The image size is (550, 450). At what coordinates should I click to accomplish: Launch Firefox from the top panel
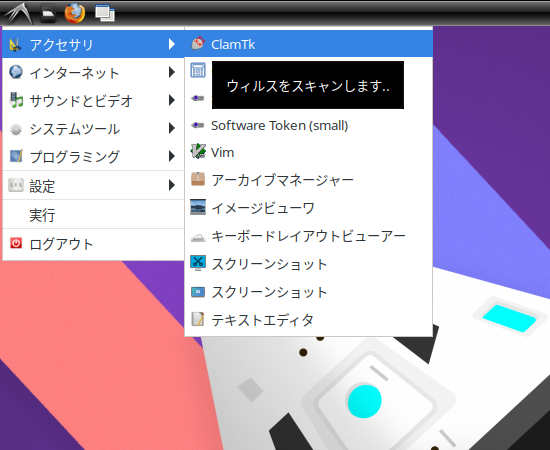coord(75,13)
